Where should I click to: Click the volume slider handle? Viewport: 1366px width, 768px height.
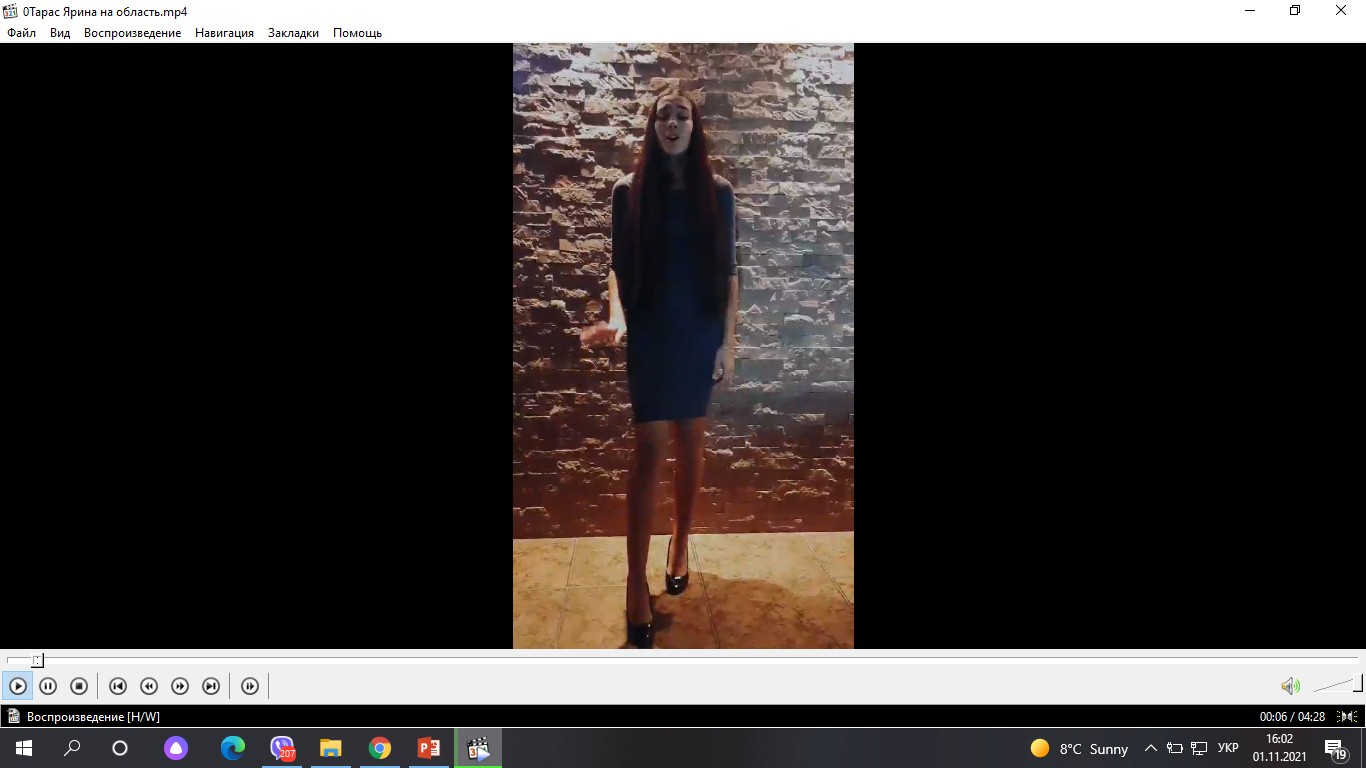pyautogui.click(x=1357, y=685)
